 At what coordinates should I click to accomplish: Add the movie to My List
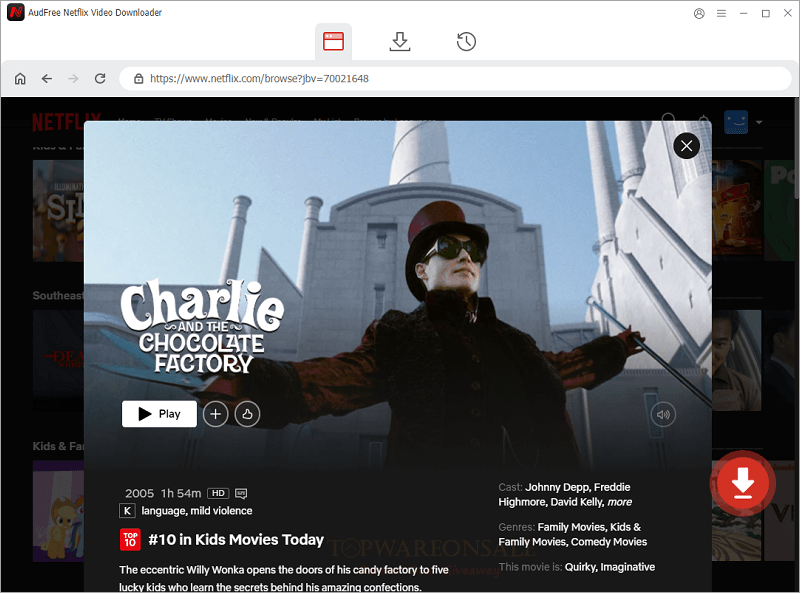pos(215,414)
